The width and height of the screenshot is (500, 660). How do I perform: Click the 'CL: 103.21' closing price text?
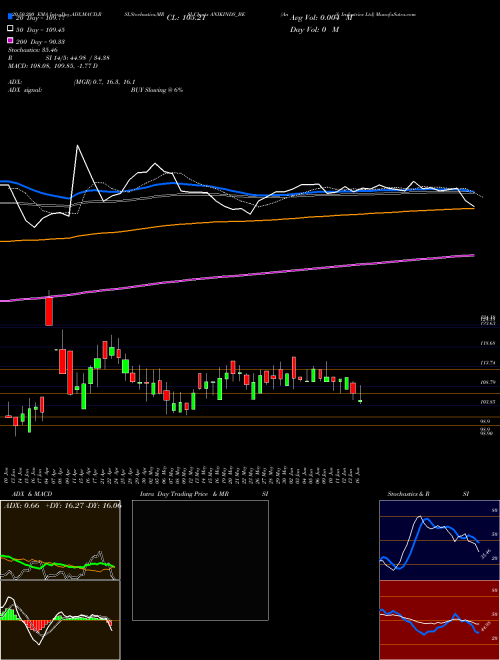(186, 18)
